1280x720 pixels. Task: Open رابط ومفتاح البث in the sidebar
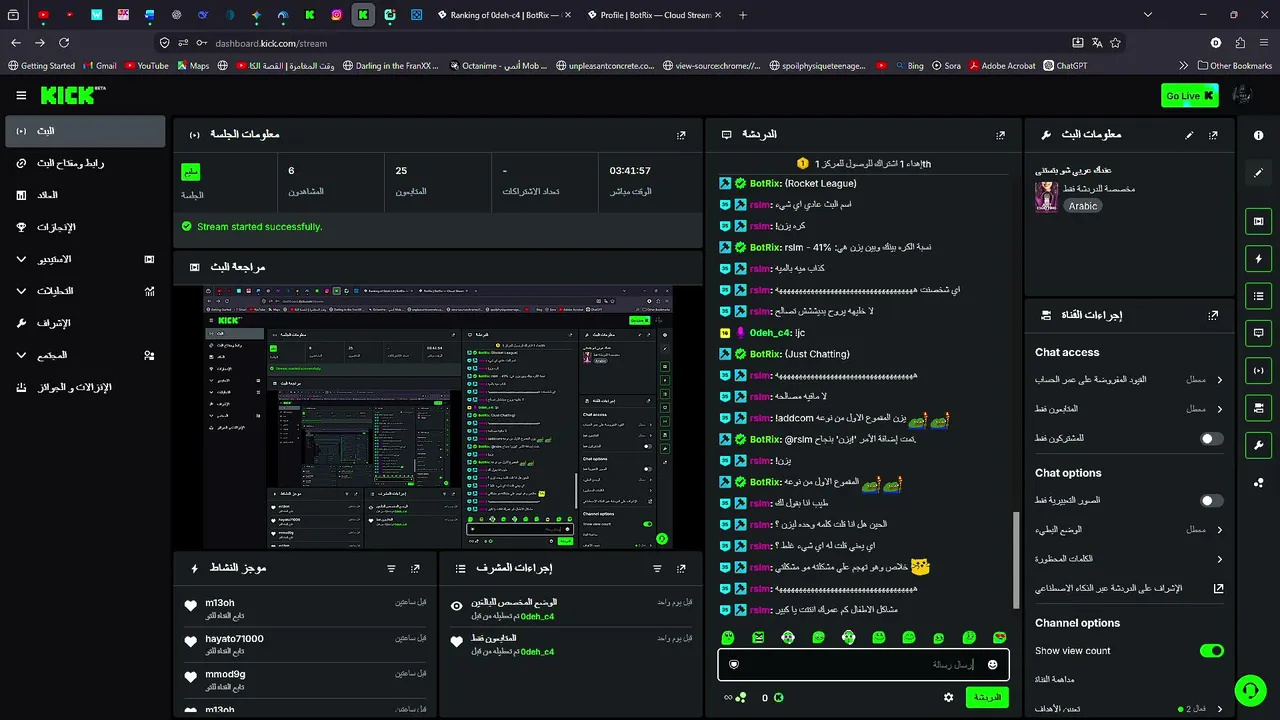pos(85,163)
